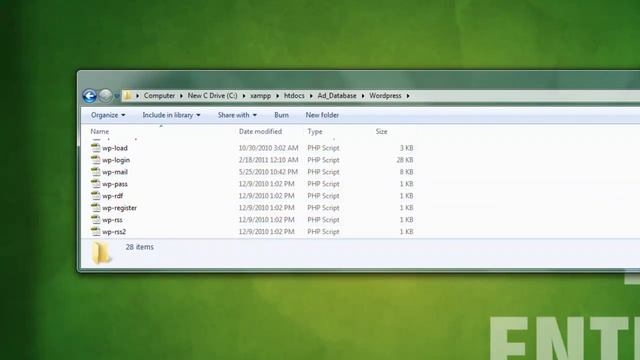Click the Burn toolbar button

coord(281,115)
